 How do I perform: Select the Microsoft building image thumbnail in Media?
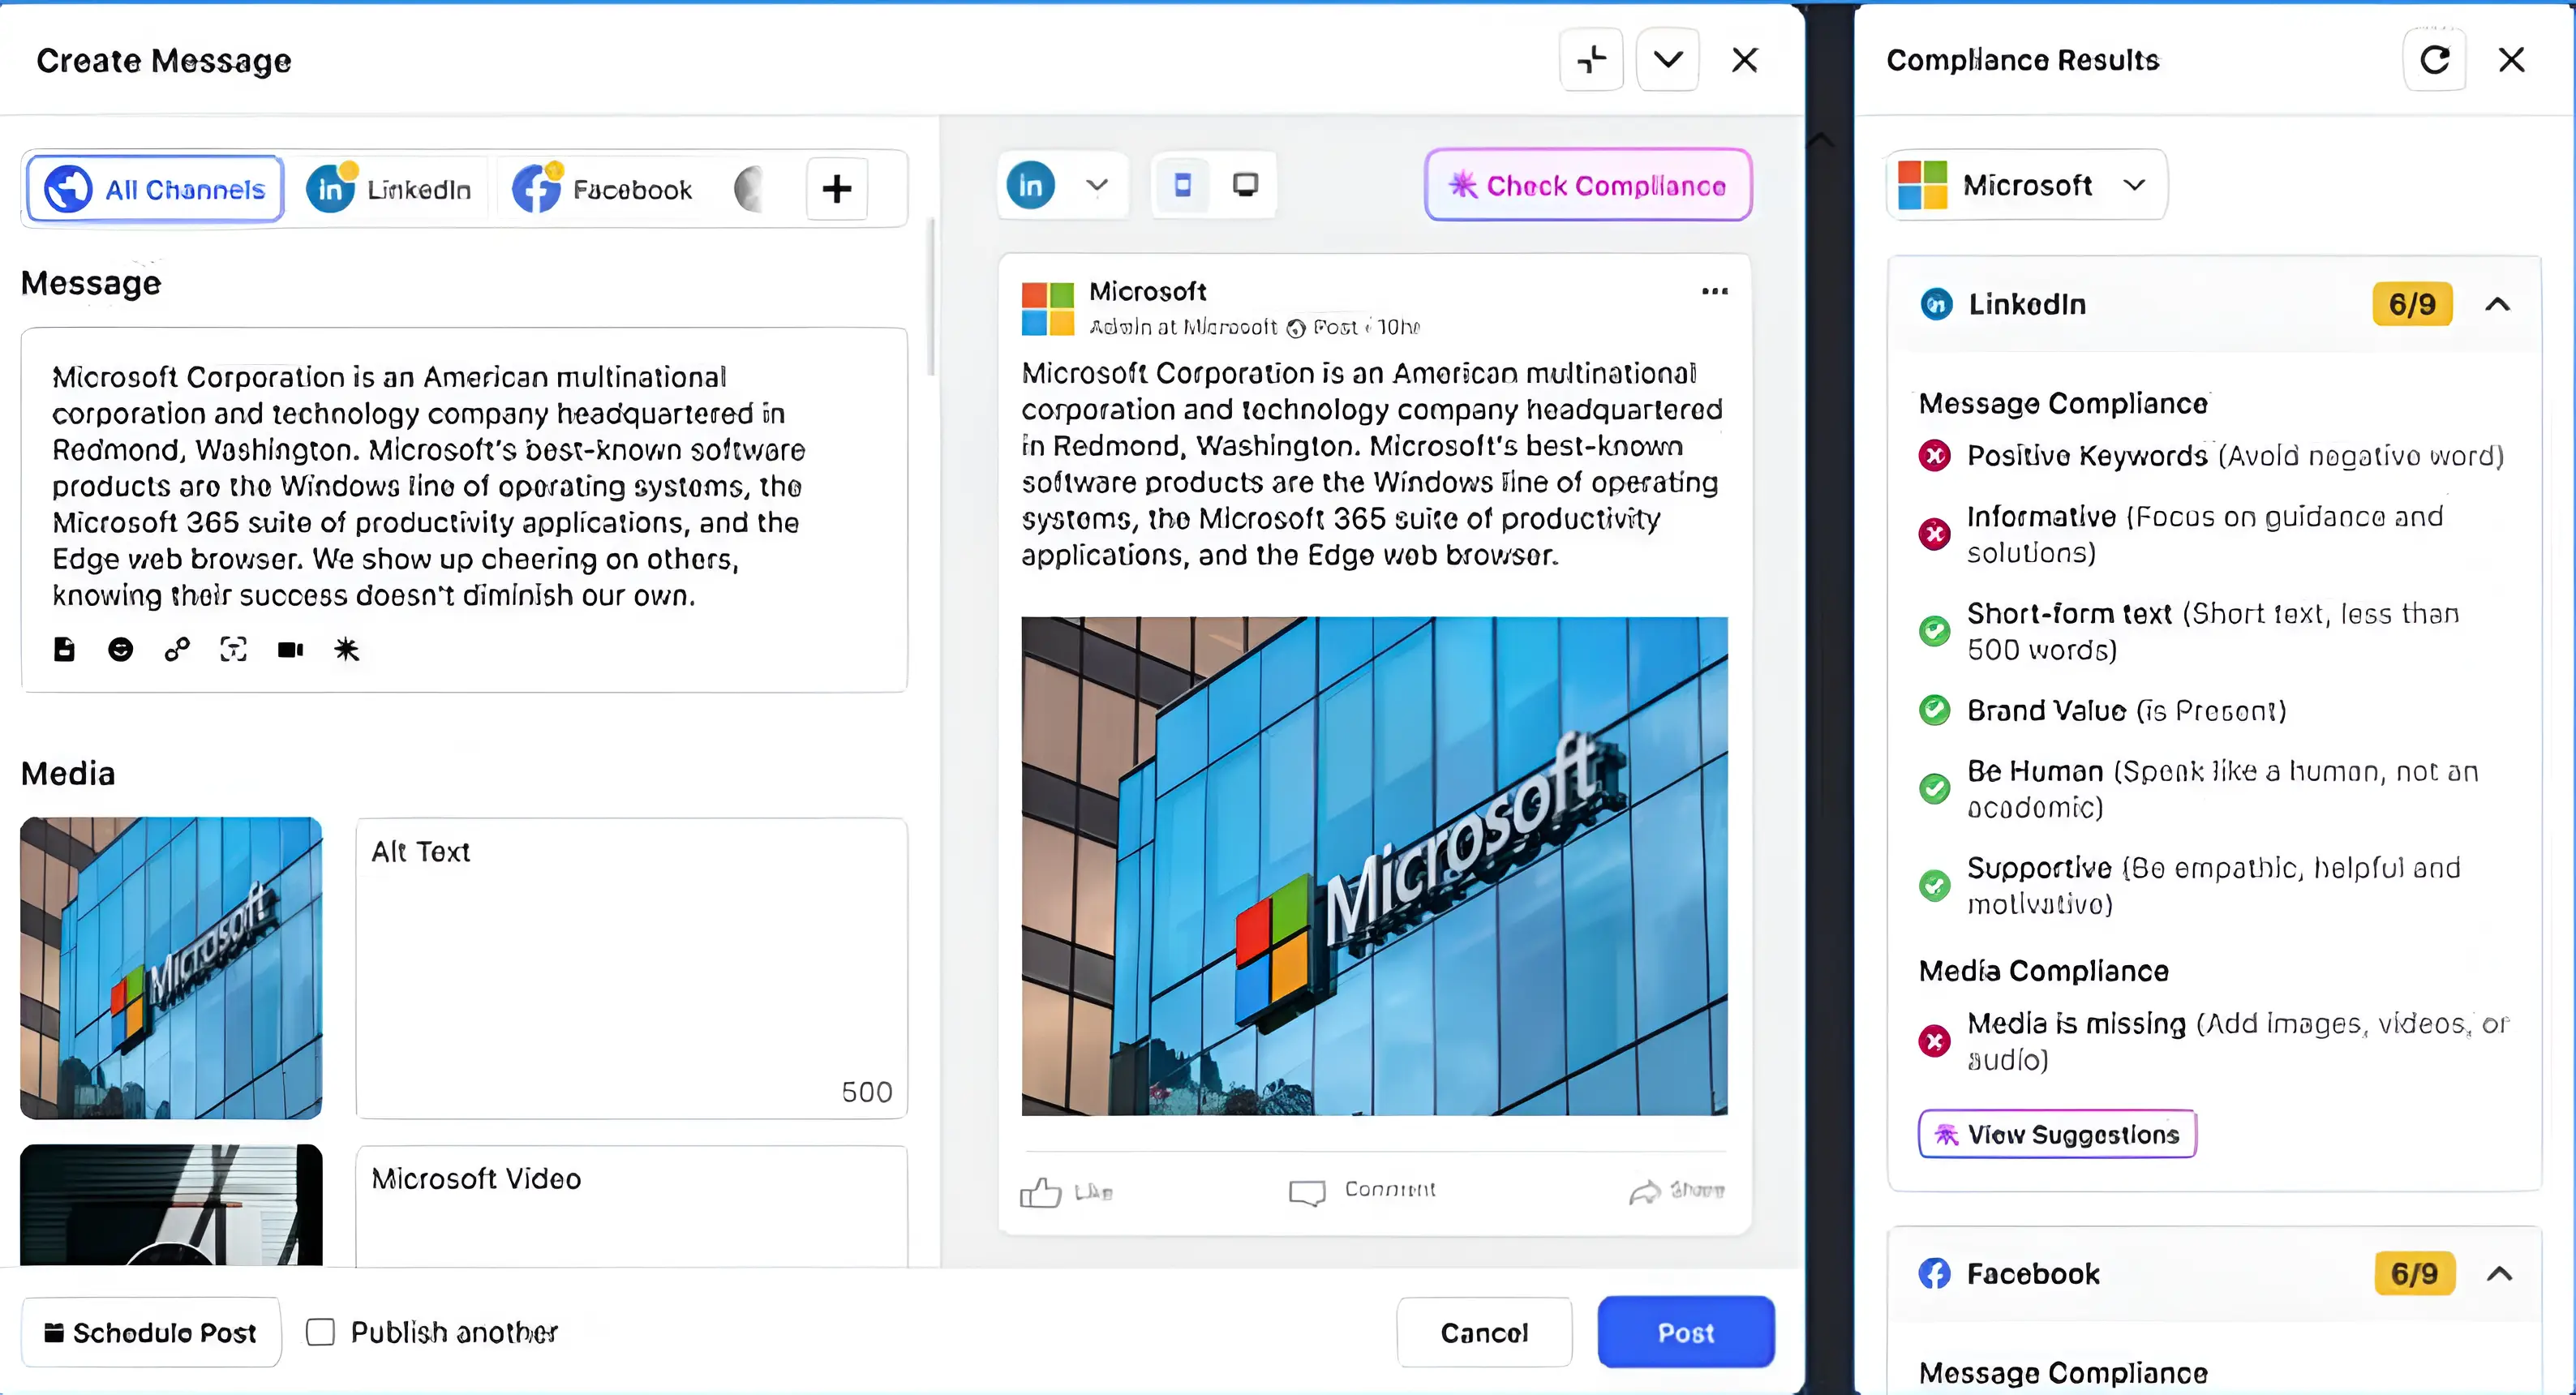click(x=171, y=968)
